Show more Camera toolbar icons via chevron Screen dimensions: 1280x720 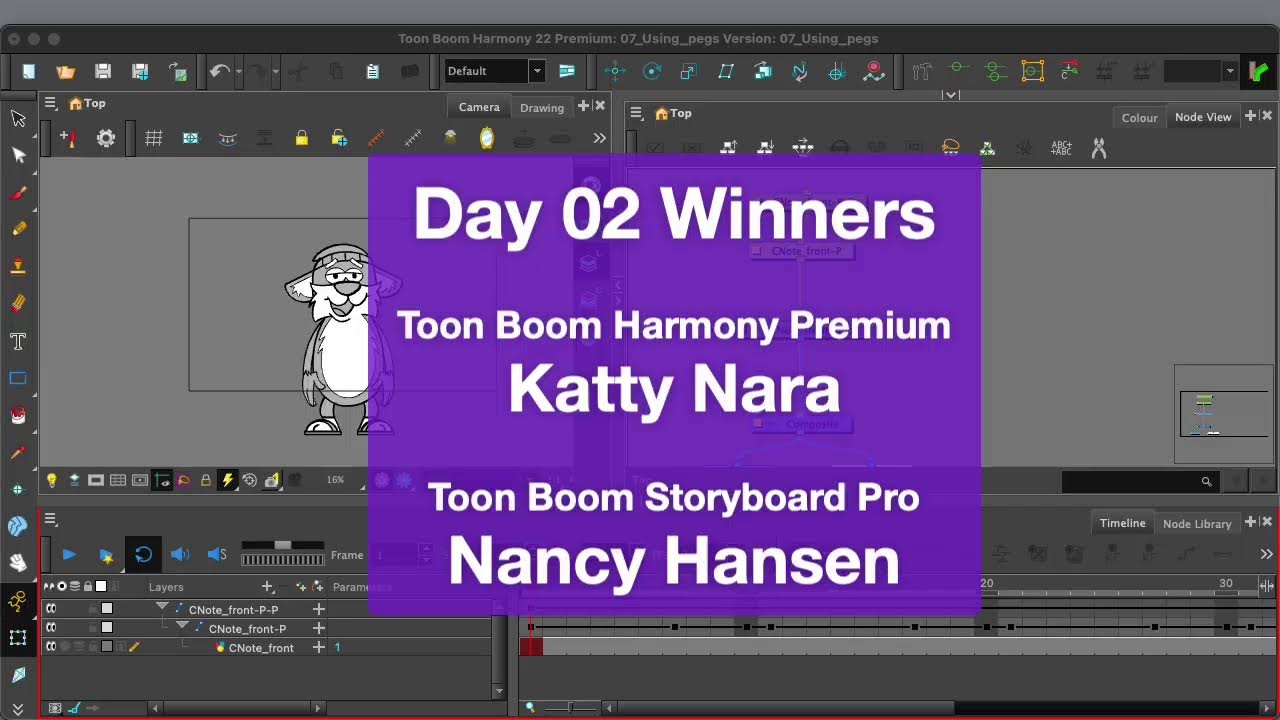point(599,138)
